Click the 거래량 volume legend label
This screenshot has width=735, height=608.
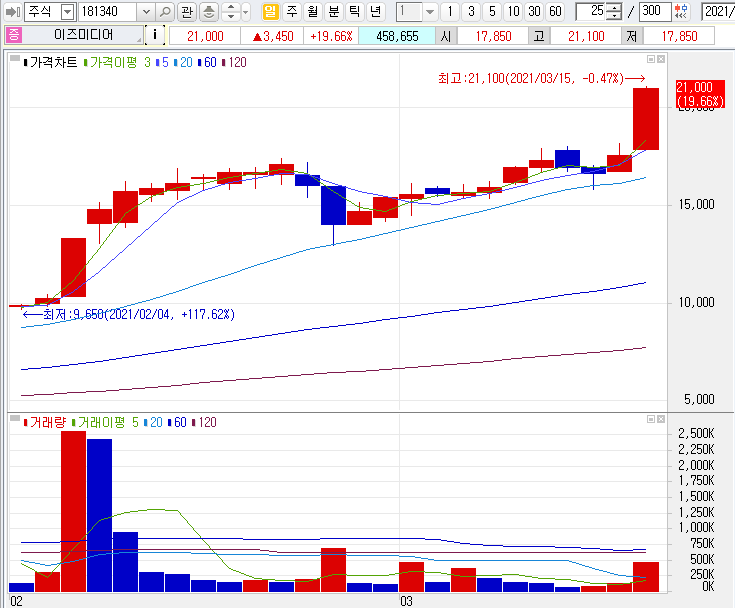45,422
